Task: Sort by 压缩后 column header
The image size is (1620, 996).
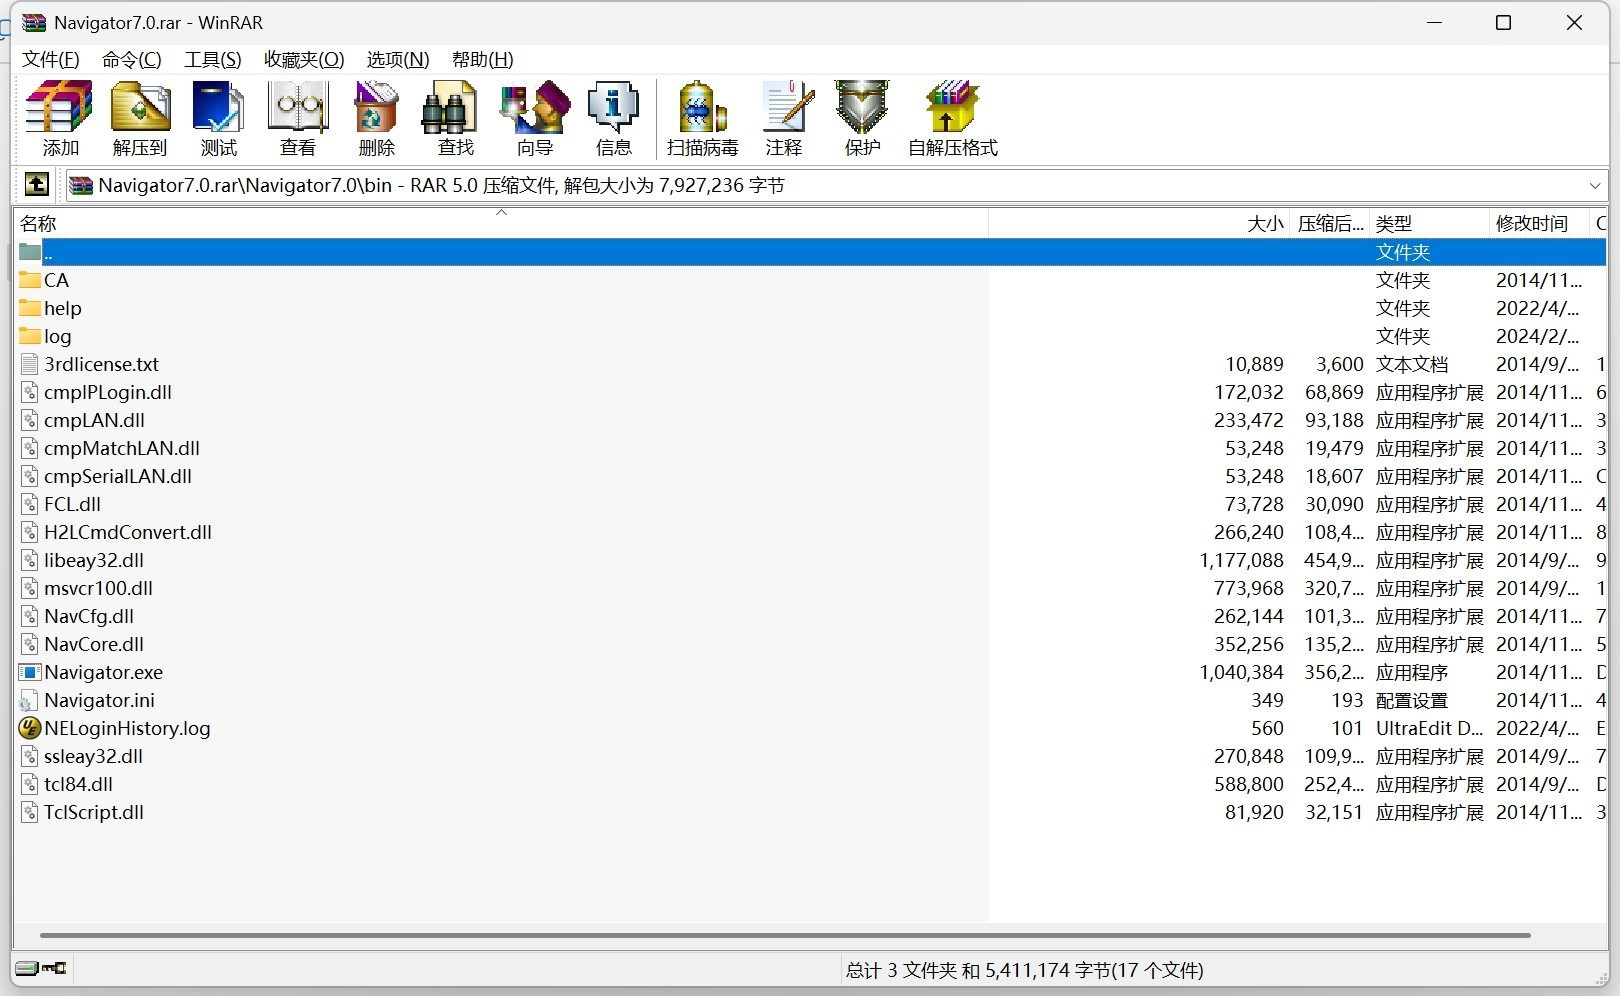Action: pyautogui.click(x=1330, y=223)
